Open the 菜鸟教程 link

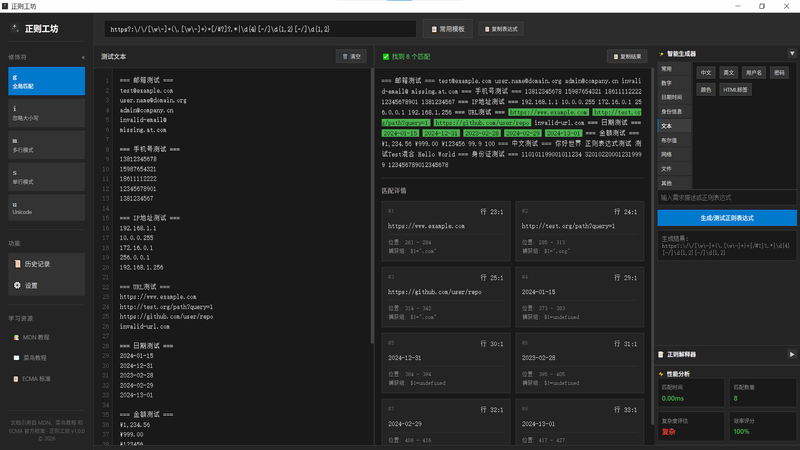click(35, 358)
